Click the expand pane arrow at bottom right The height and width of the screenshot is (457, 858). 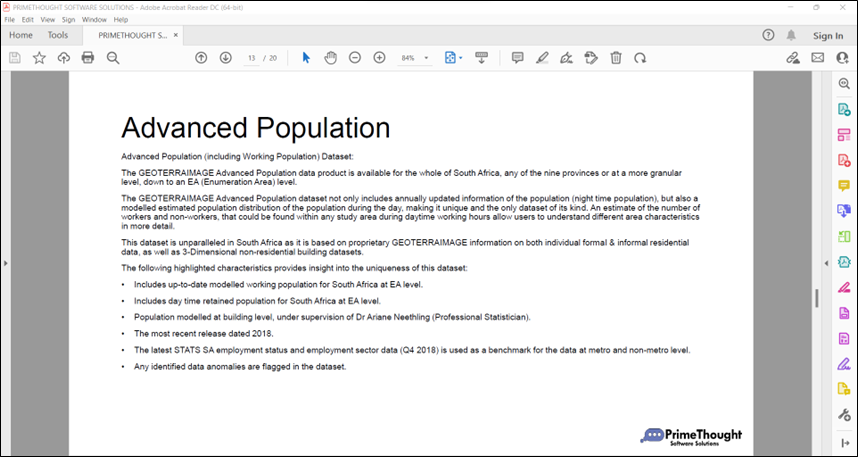coord(844,443)
